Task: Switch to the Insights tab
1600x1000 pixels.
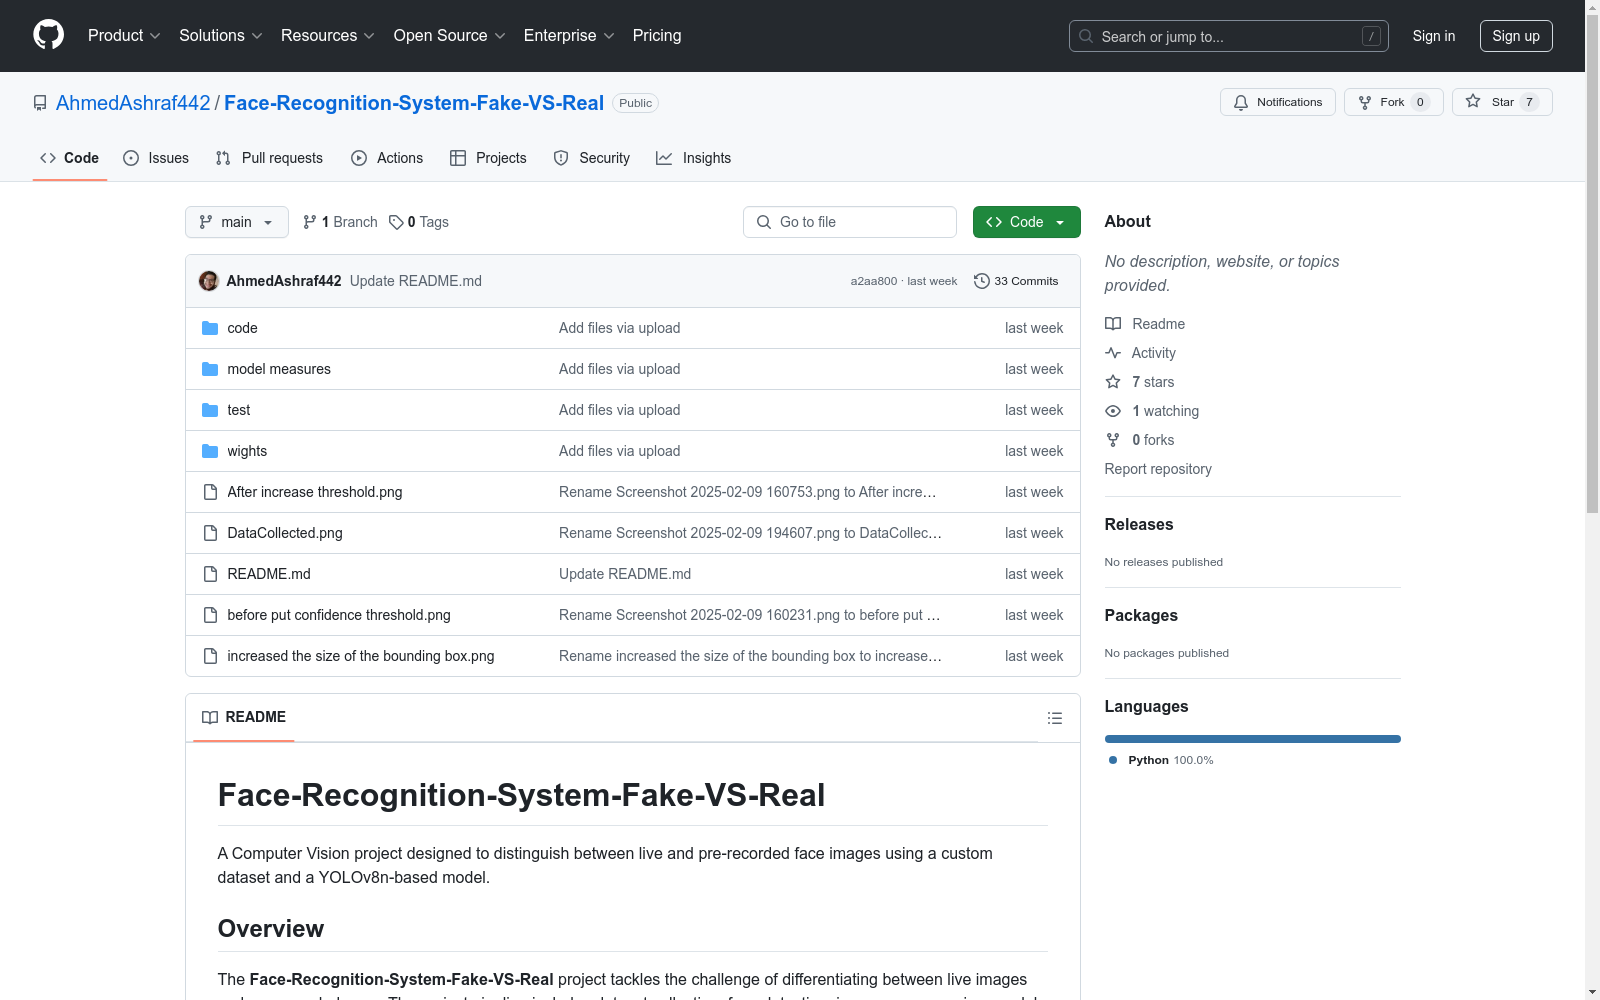Action: 694,158
